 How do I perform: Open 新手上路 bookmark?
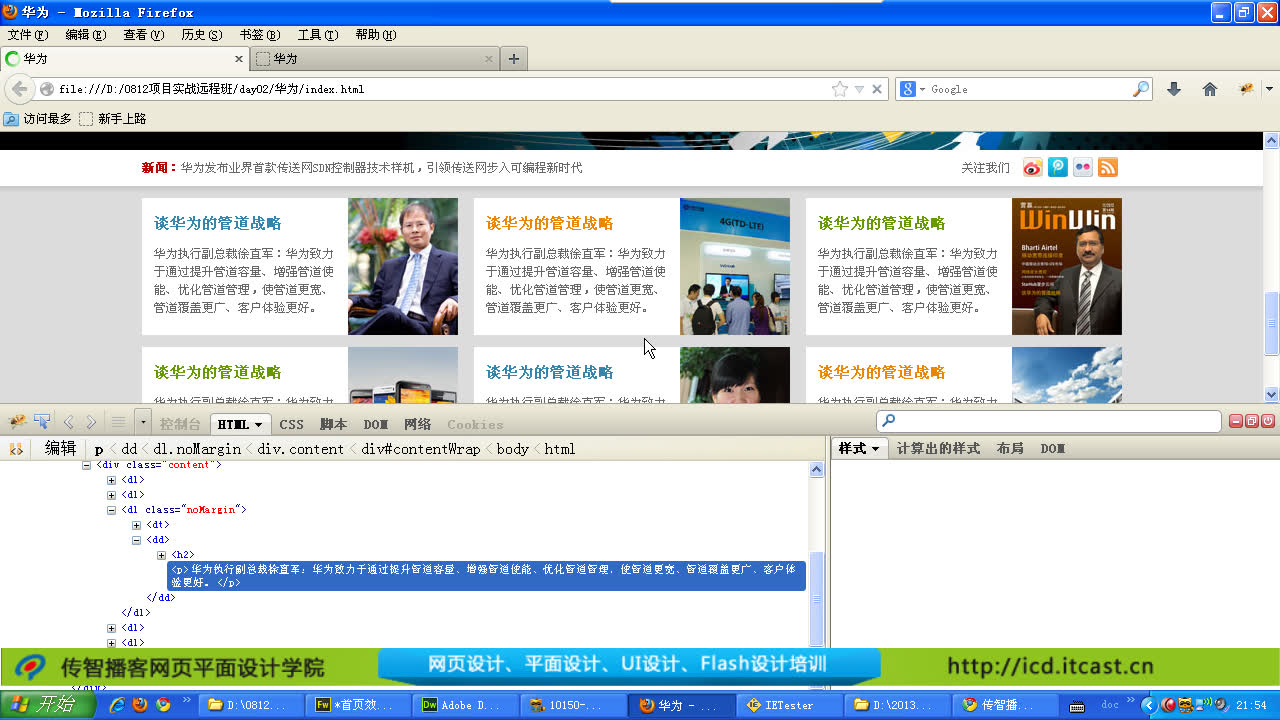point(113,119)
